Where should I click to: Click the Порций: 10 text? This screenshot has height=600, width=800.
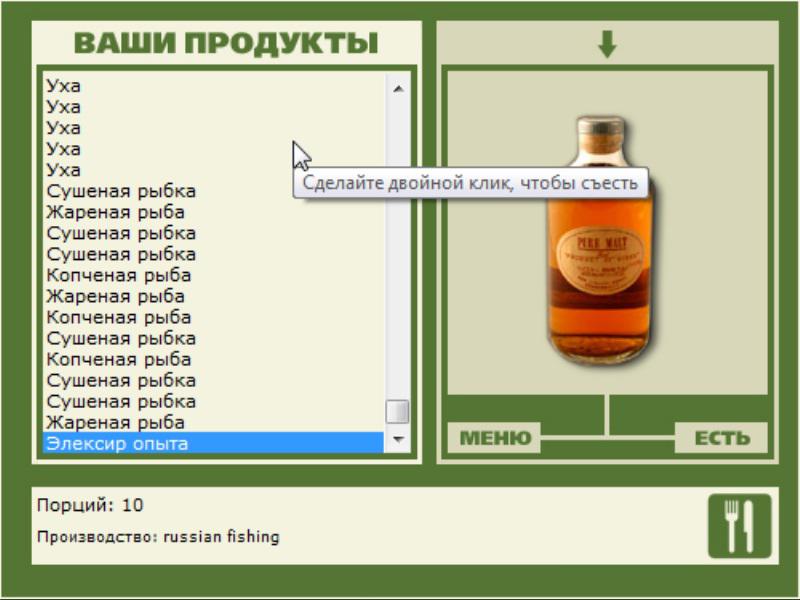click(90, 505)
